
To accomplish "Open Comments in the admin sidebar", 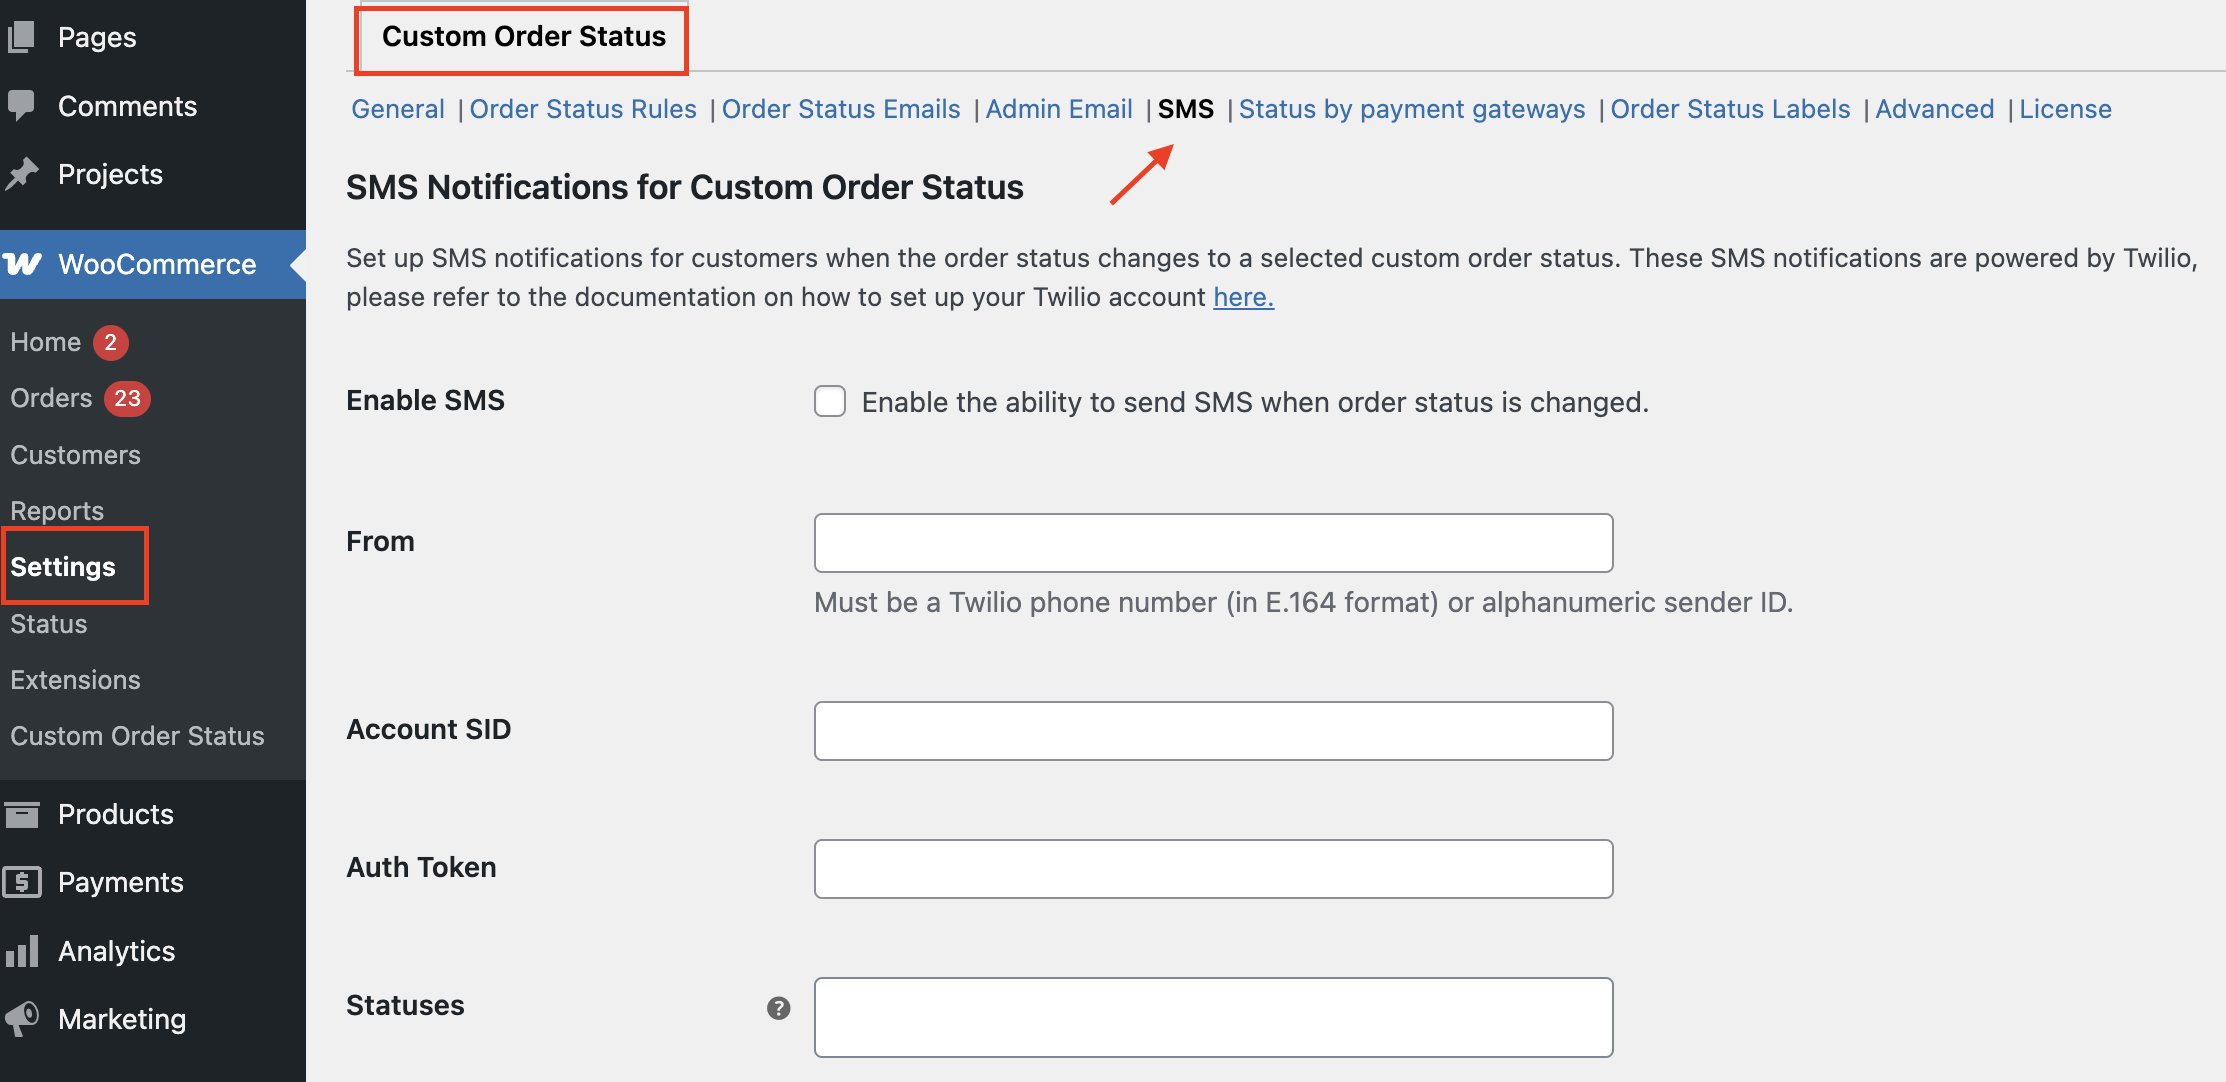I will (x=127, y=106).
